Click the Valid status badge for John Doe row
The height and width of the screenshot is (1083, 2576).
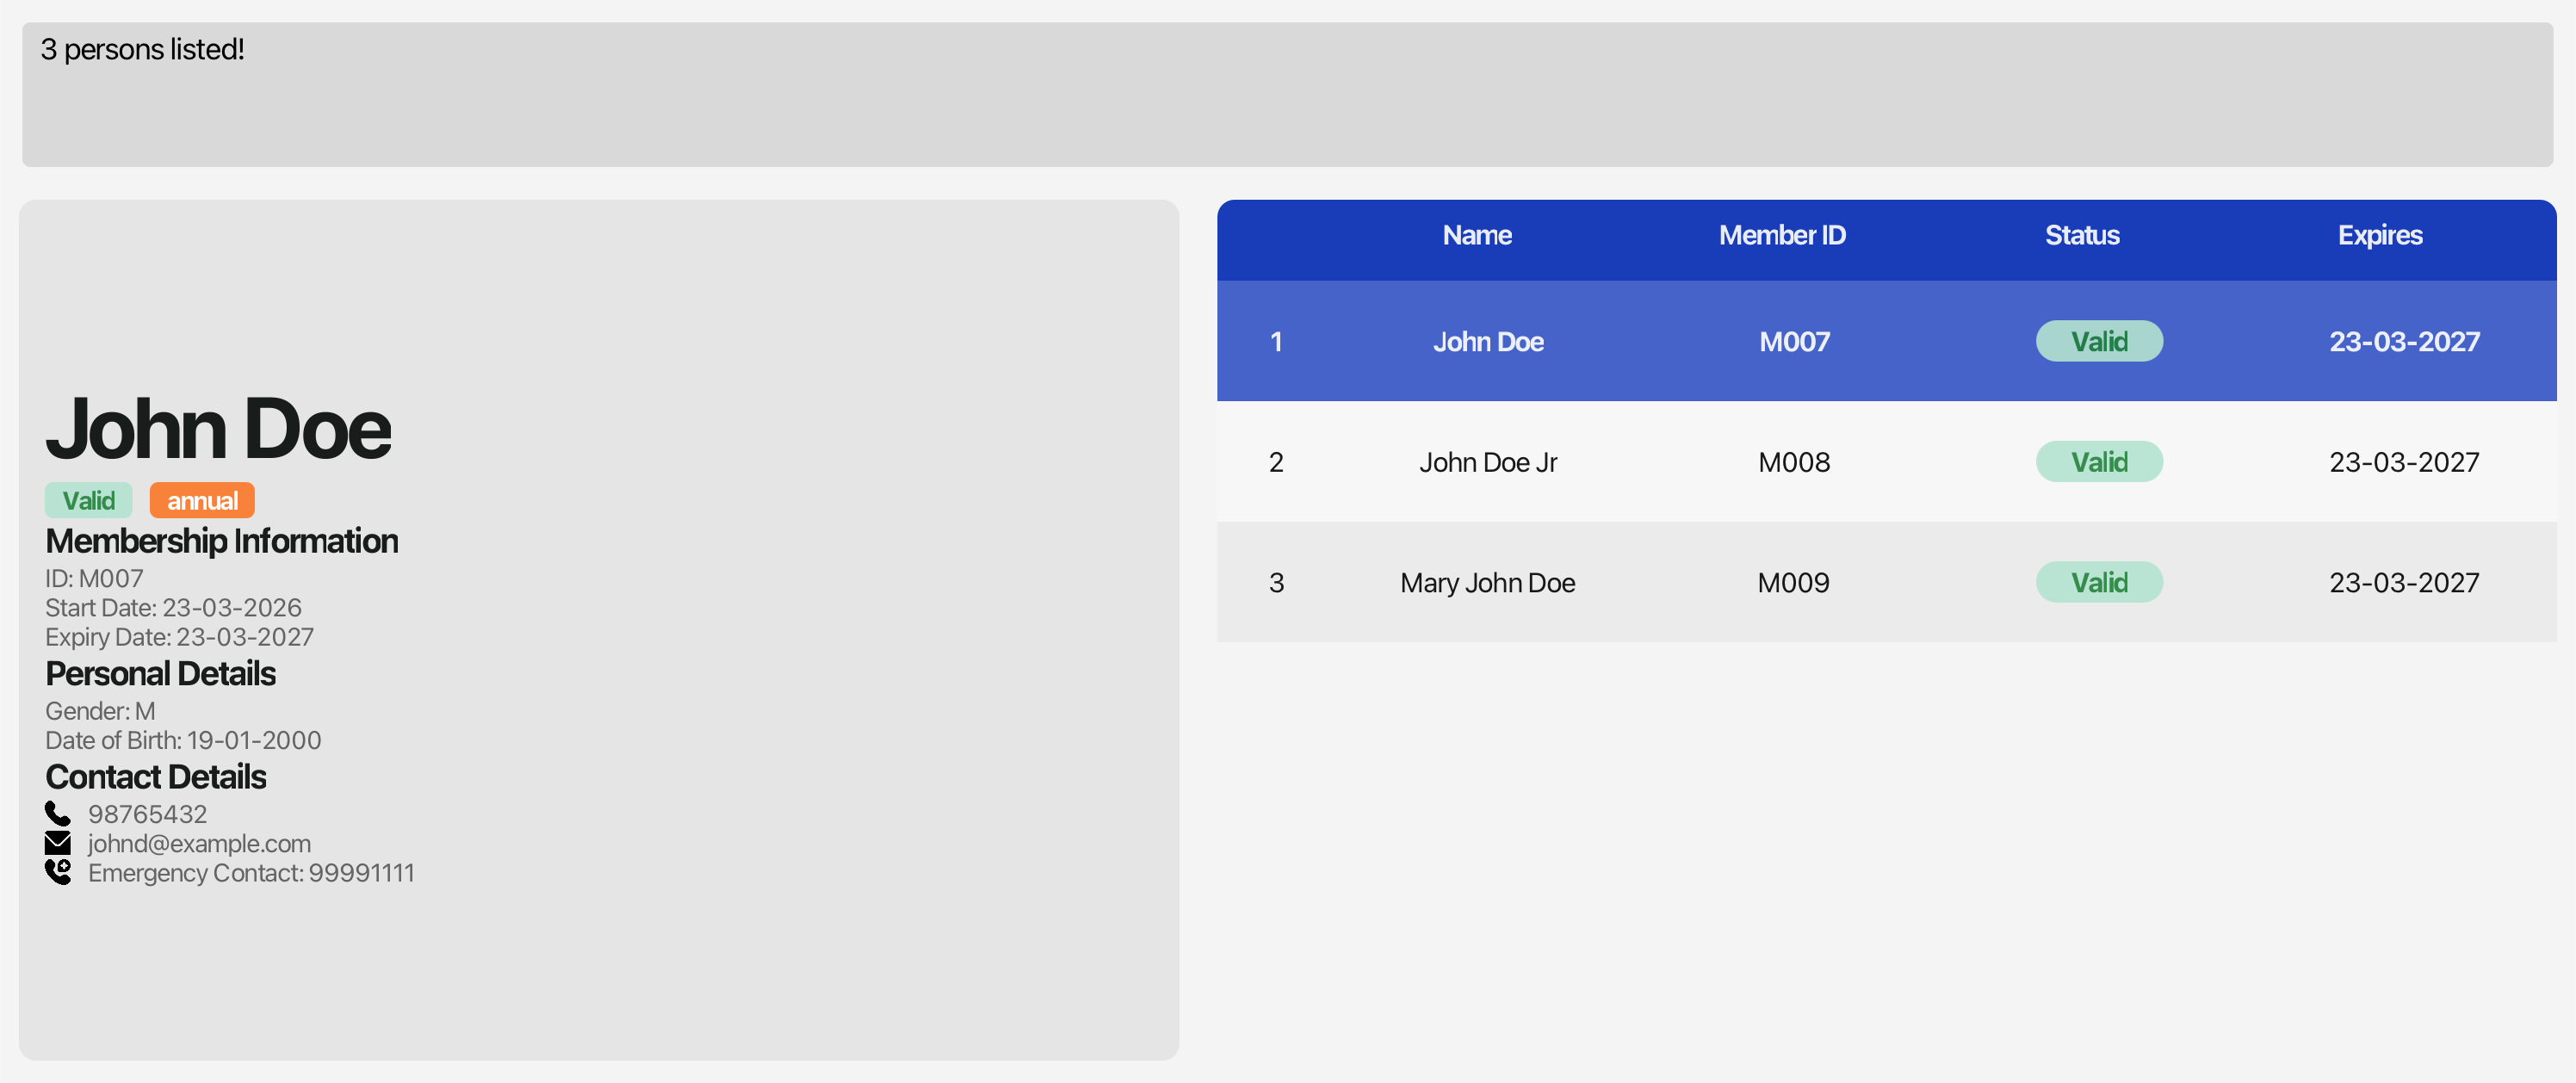coord(2099,340)
